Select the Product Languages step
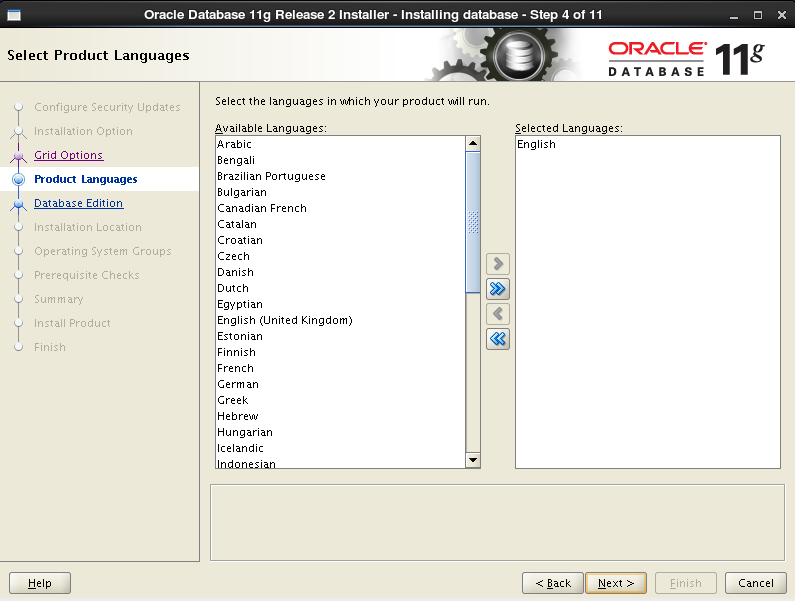795x601 pixels. (x=86, y=179)
